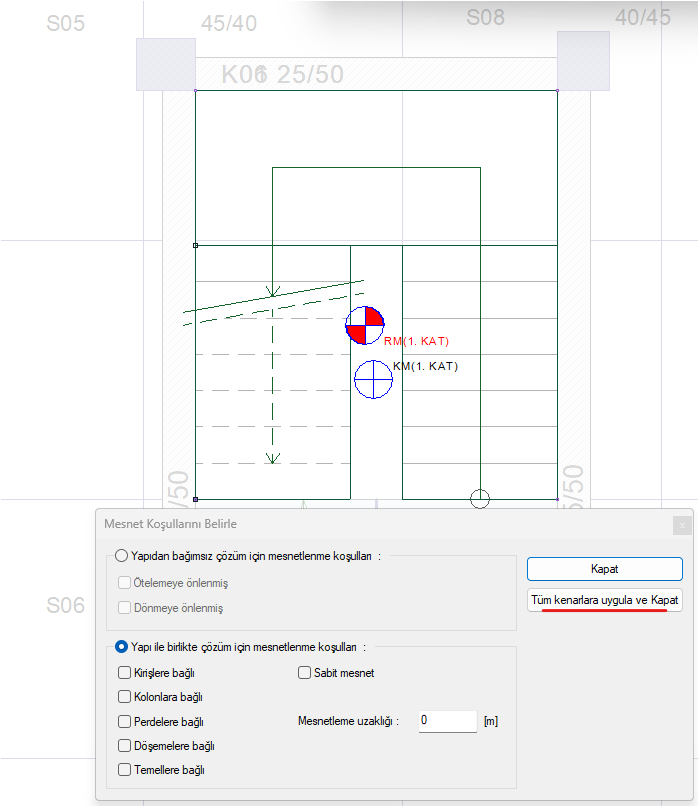Select 'Yapıdan bağımsız çözüm' radio option
The height and width of the screenshot is (807, 699).
click(x=122, y=556)
